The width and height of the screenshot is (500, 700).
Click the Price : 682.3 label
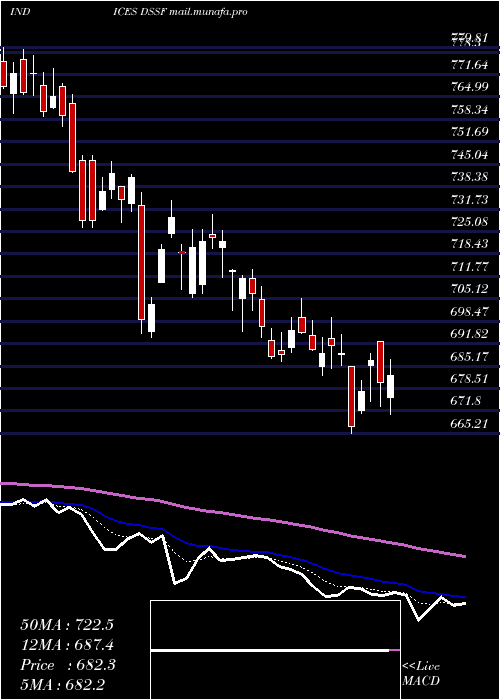[68, 665]
